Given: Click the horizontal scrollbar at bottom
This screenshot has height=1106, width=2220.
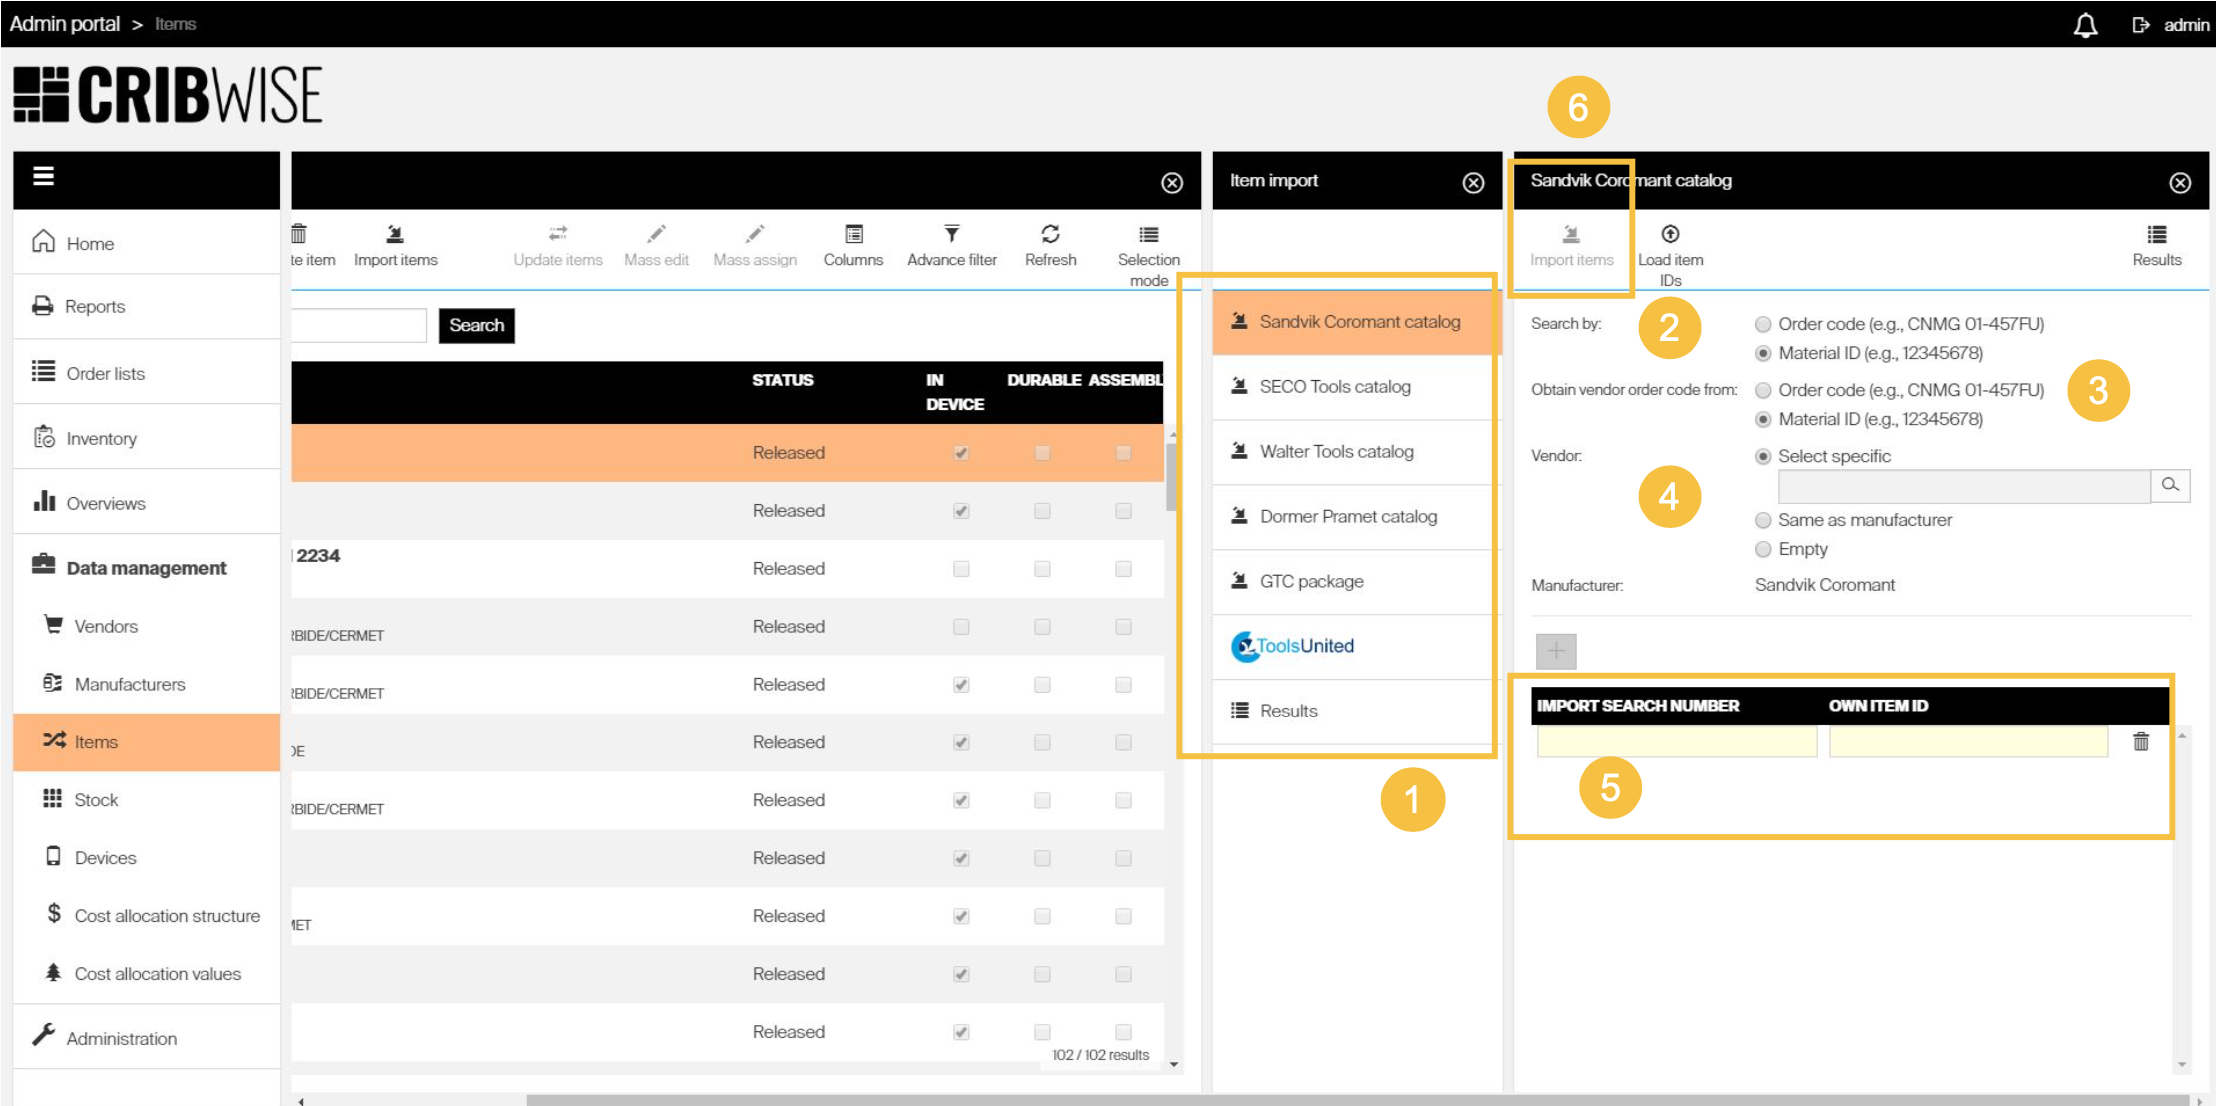Looking at the screenshot, I should (1360, 1100).
